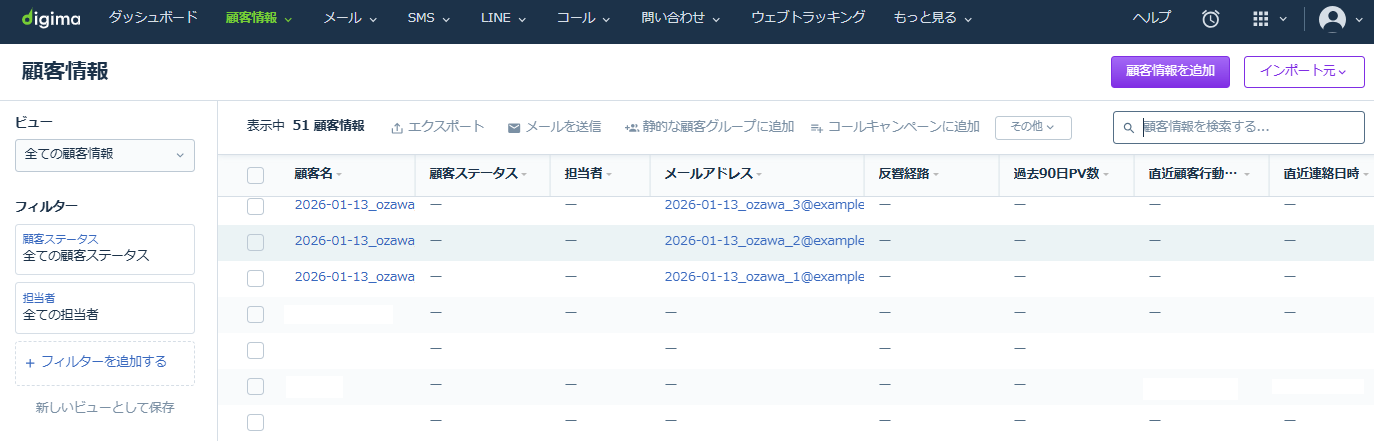This screenshot has height=441, width=1374.
Task: Open the 問い合わせ nav menu
Action: pos(681,18)
